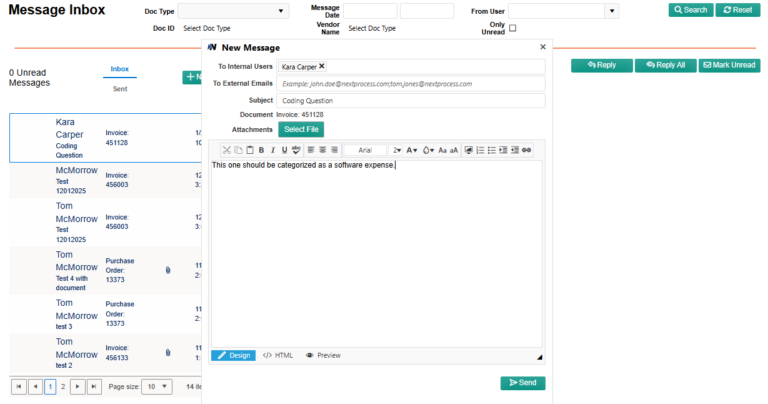This screenshot has width=768, height=404.
Task: Open the font color picker
Action: point(411,150)
